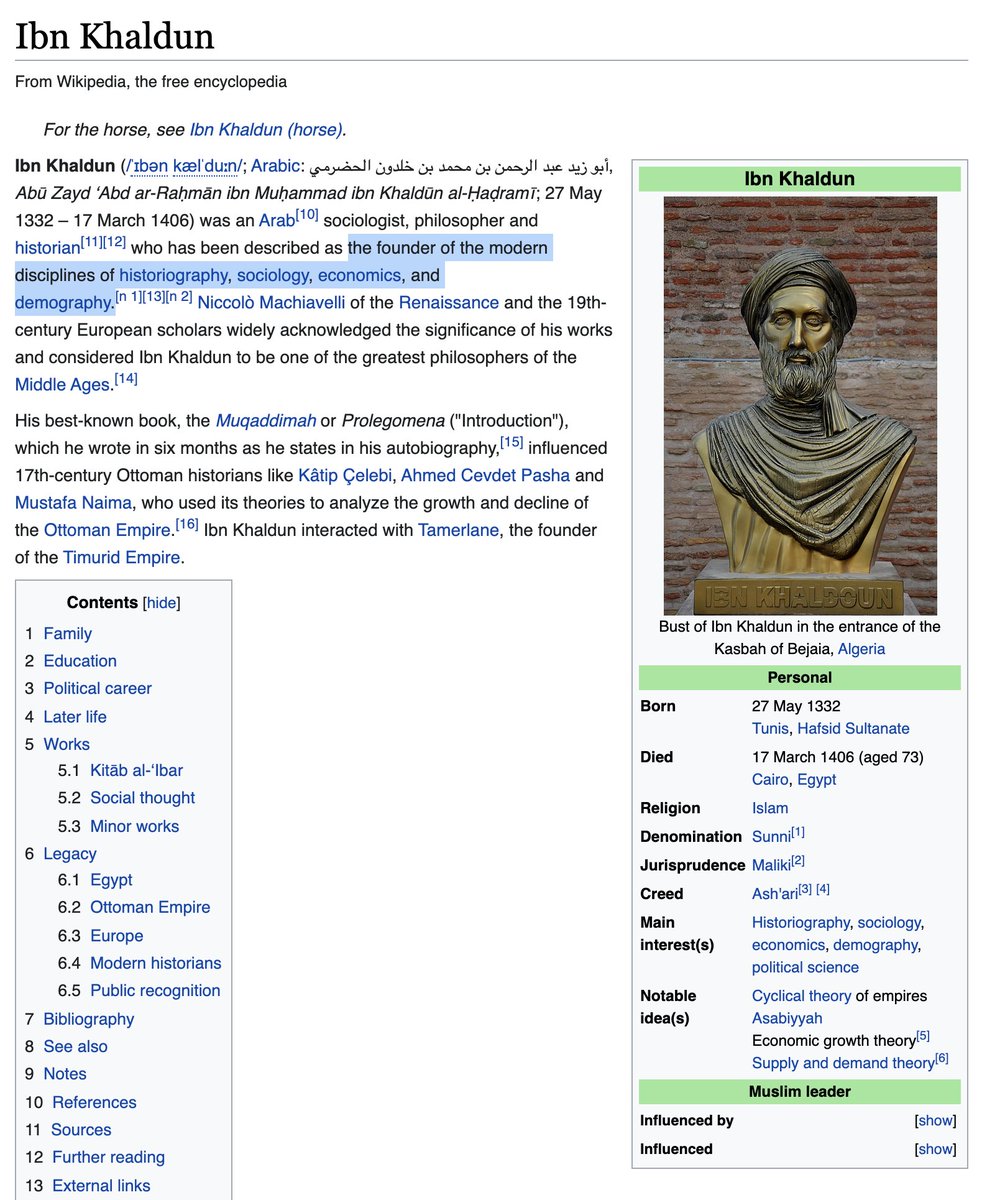Image resolution: width=982 pixels, height=1200 pixels.
Task: Click the sociology link in the intro paragraph
Action: tap(273, 275)
